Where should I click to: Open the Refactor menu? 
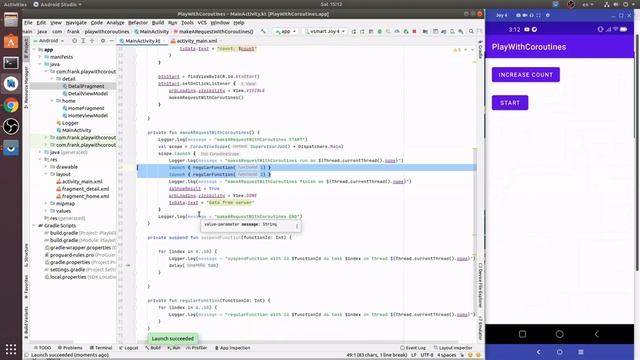point(138,23)
